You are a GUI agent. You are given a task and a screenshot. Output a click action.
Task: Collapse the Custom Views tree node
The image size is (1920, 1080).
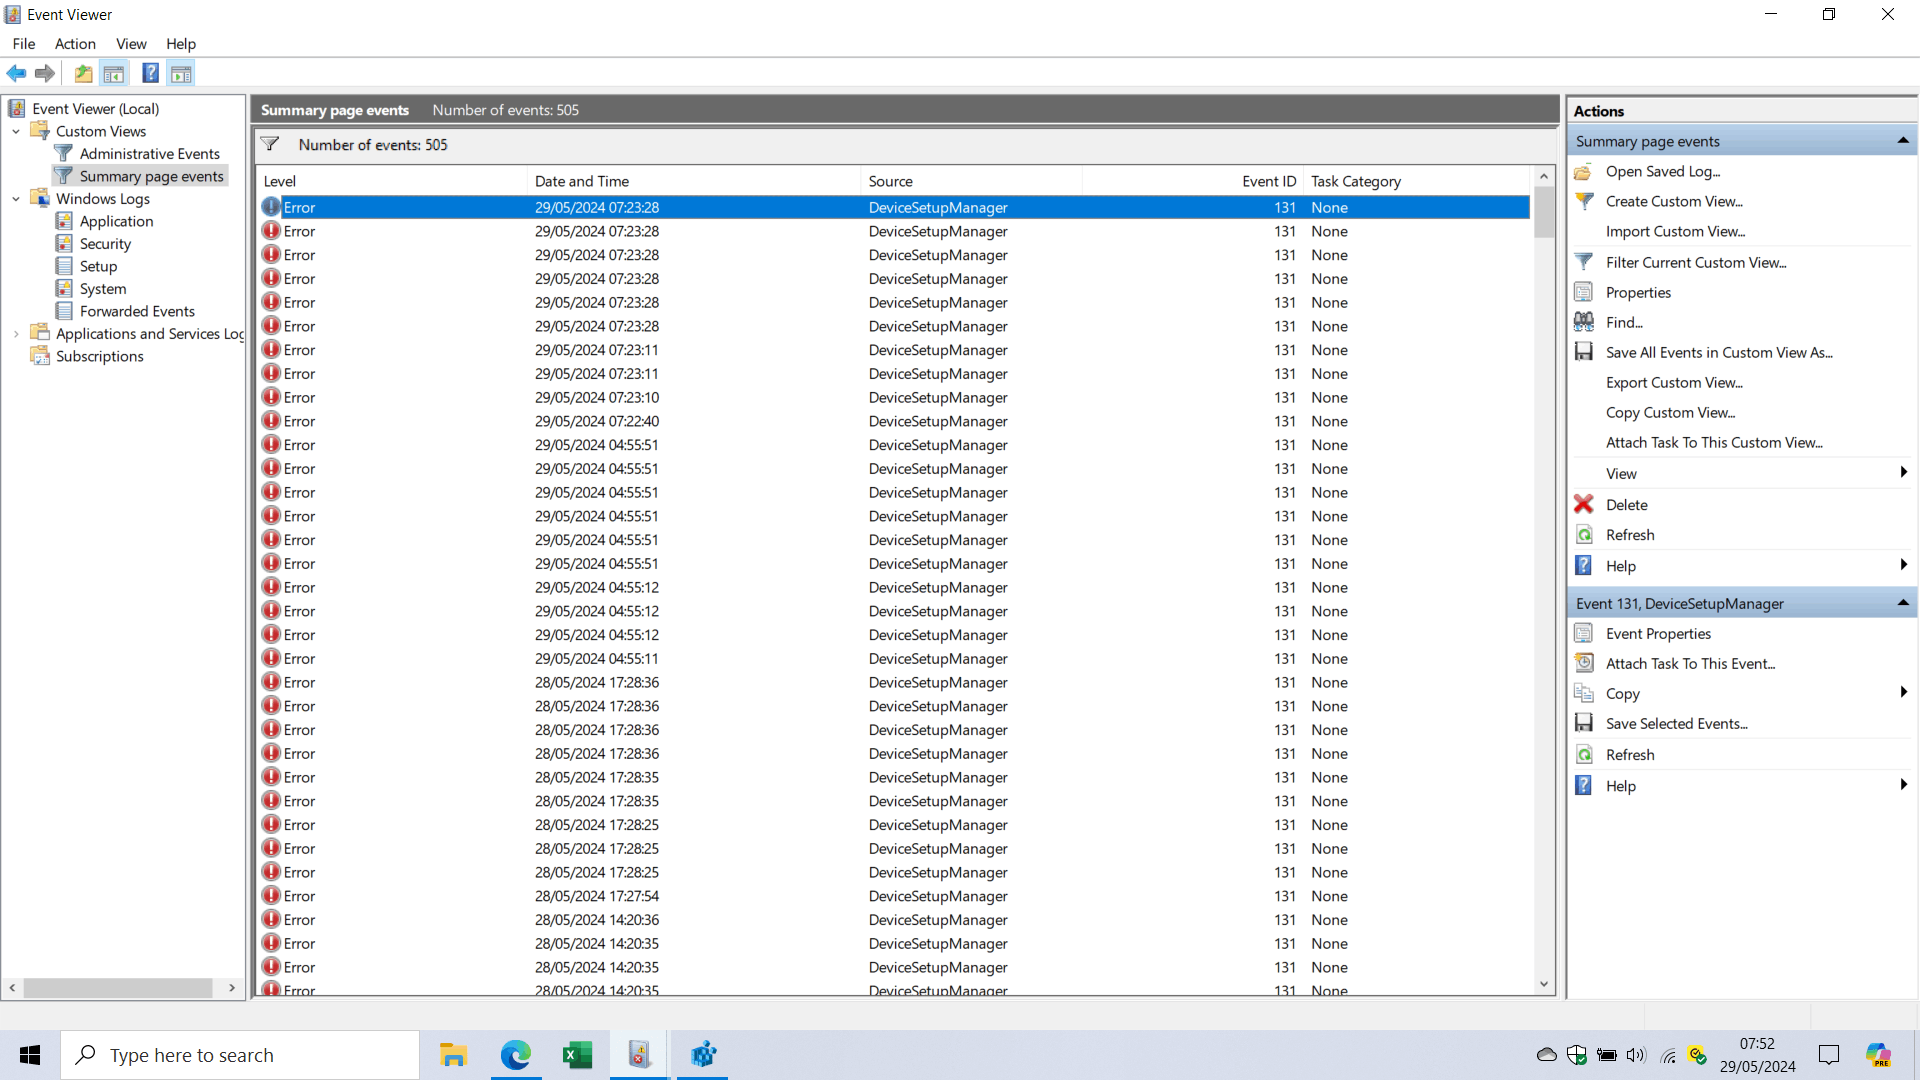[16, 131]
